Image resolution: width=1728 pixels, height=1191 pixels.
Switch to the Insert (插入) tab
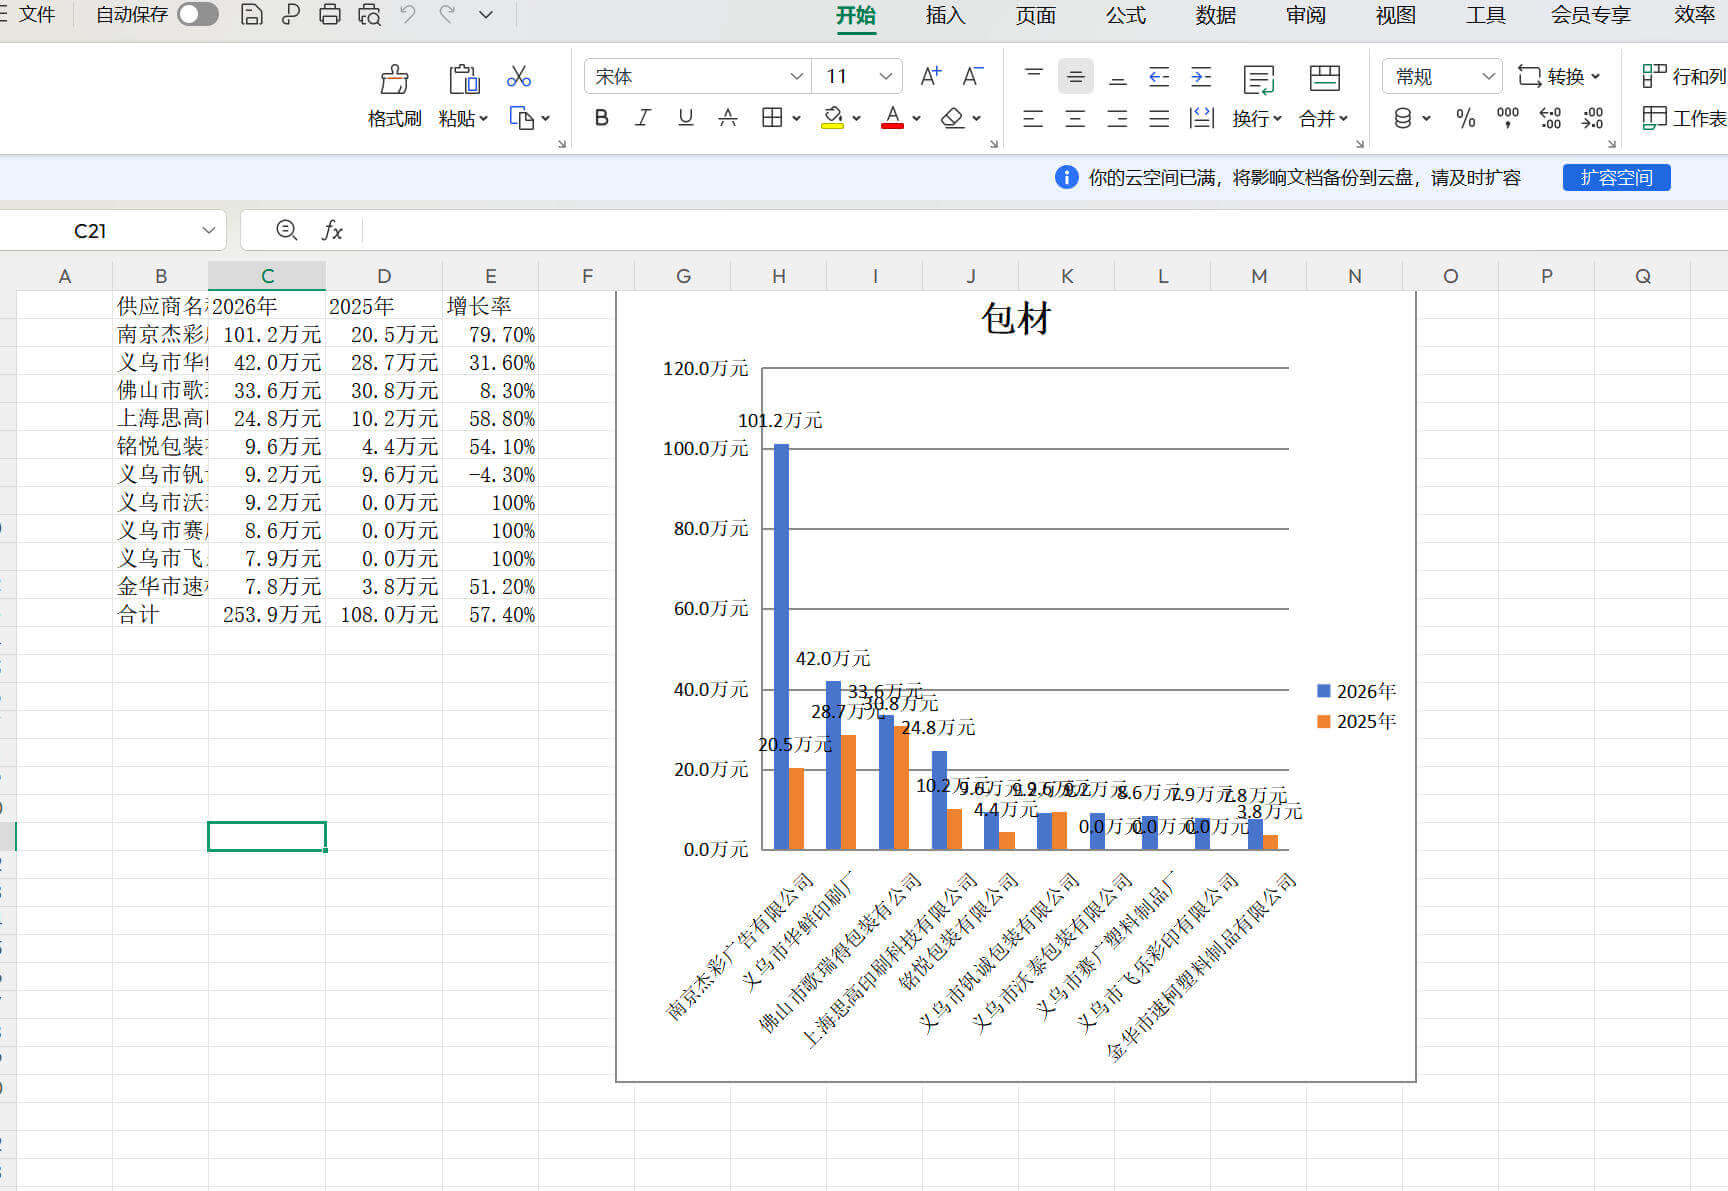pos(945,15)
